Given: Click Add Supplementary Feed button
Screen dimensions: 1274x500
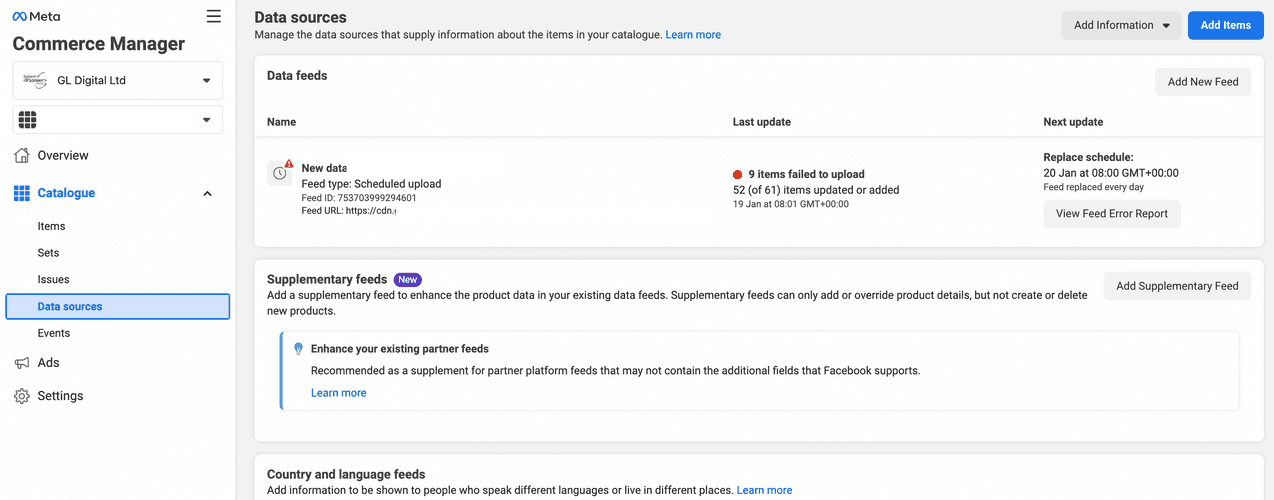Looking at the screenshot, I should click(1177, 286).
